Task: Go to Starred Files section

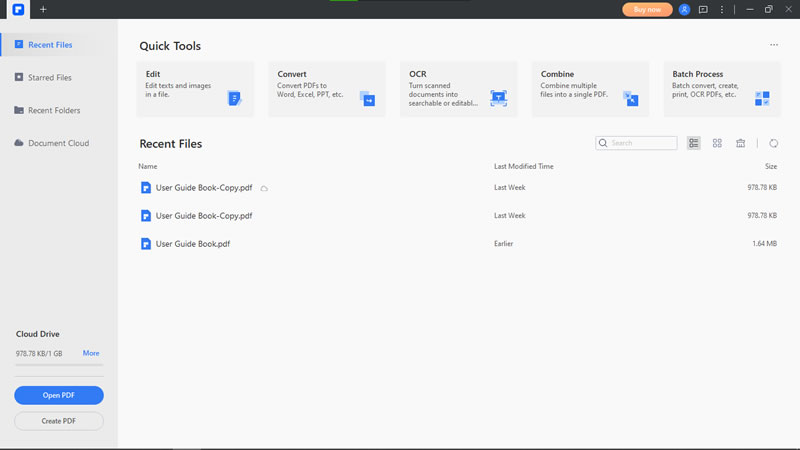Action: (49, 77)
